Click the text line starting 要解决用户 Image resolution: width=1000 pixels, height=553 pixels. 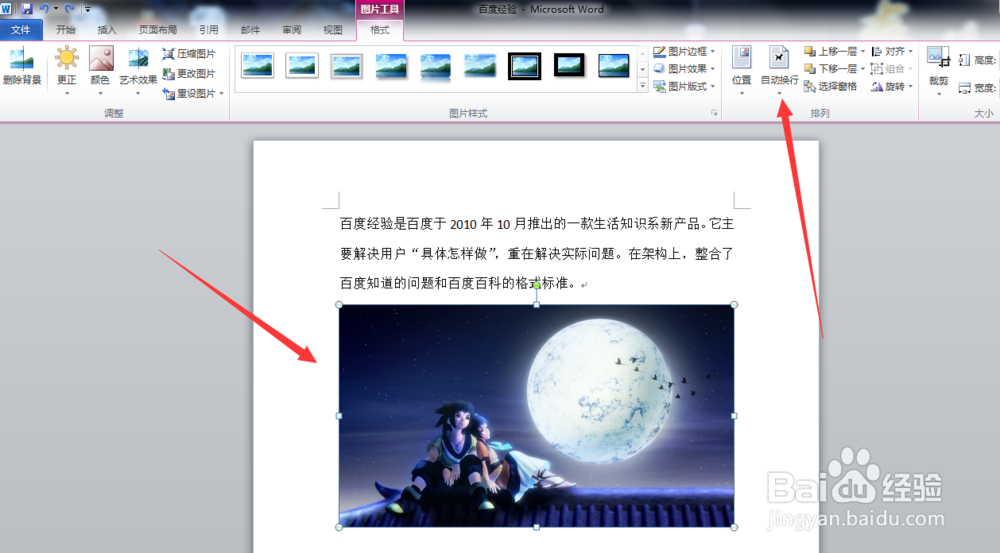click(536, 254)
